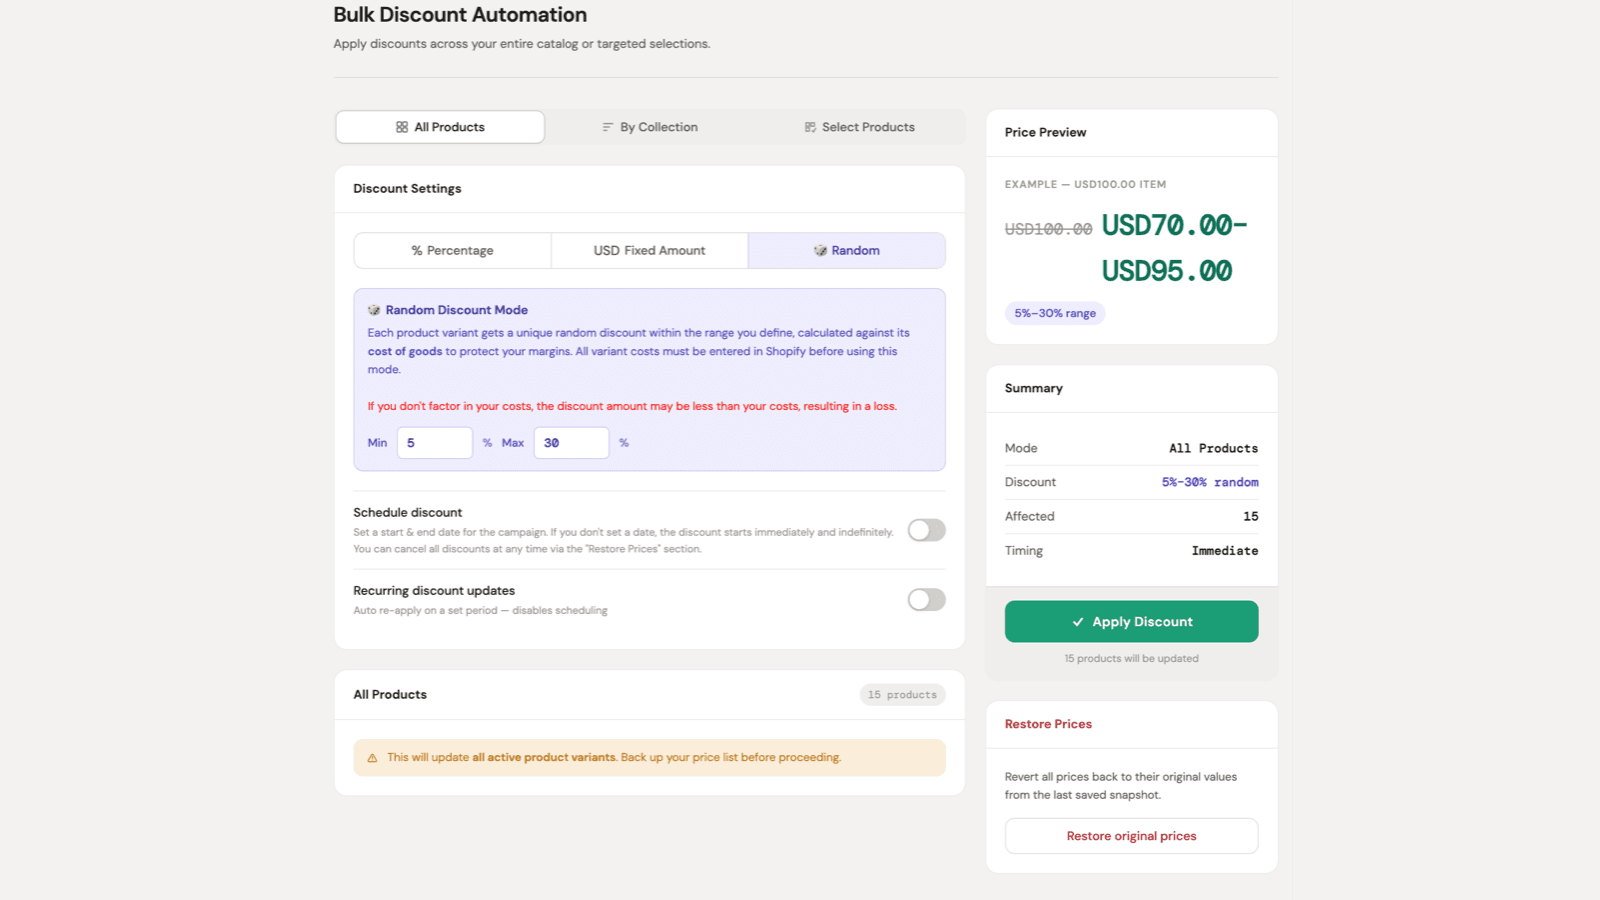
Task: Click the checklist icon on Select Products
Action: pos(810,127)
